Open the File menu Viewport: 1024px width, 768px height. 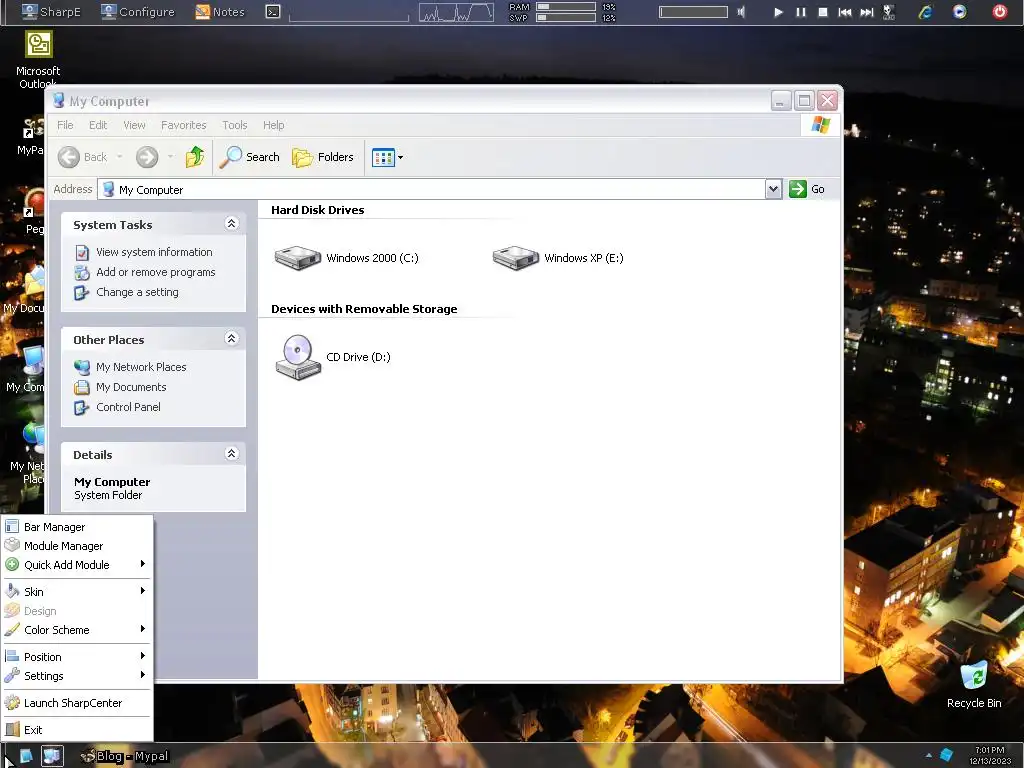(x=65, y=125)
